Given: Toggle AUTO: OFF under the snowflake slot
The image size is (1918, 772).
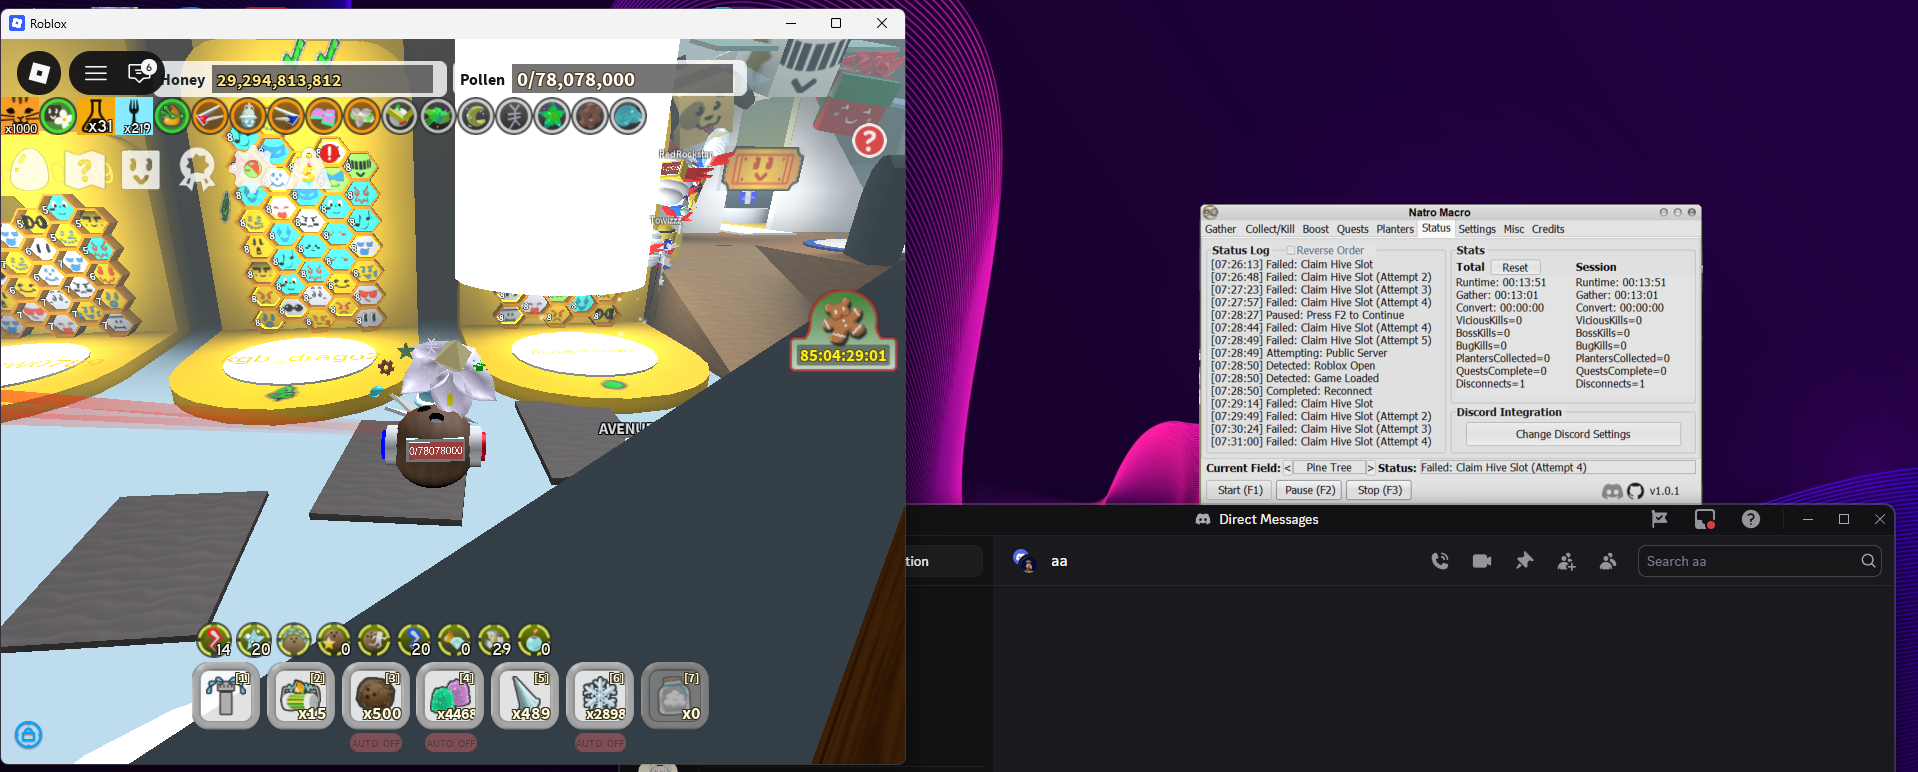Looking at the screenshot, I should coord(600,743).
